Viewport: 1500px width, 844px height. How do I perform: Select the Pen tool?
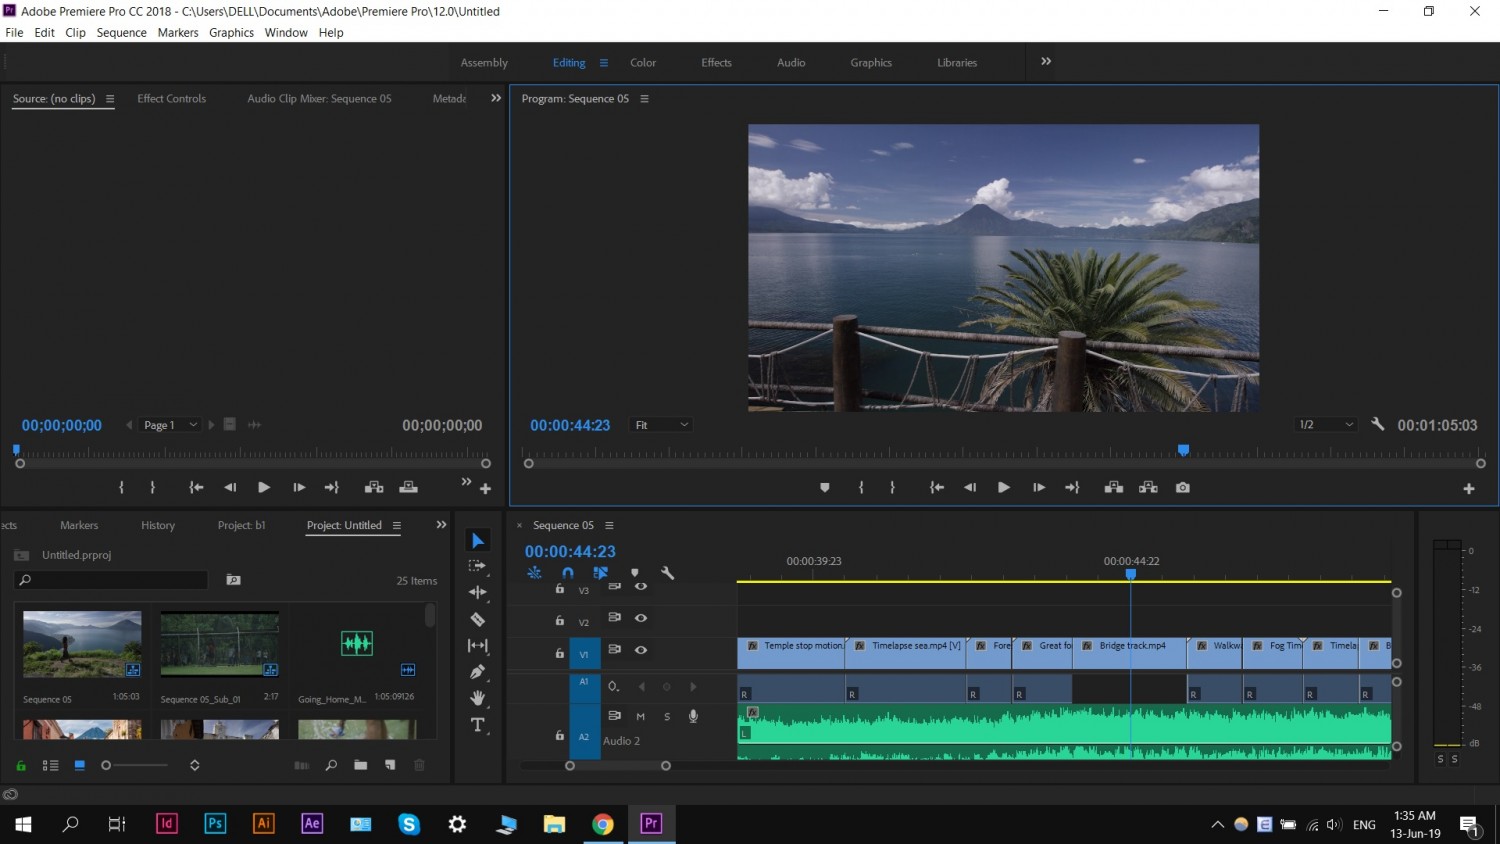pos(478,672)
